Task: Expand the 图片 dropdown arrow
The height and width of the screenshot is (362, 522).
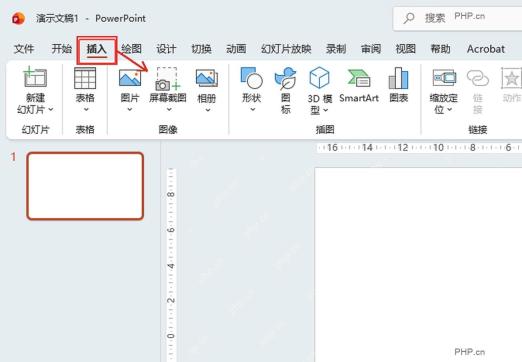Action: coord(130,110)
